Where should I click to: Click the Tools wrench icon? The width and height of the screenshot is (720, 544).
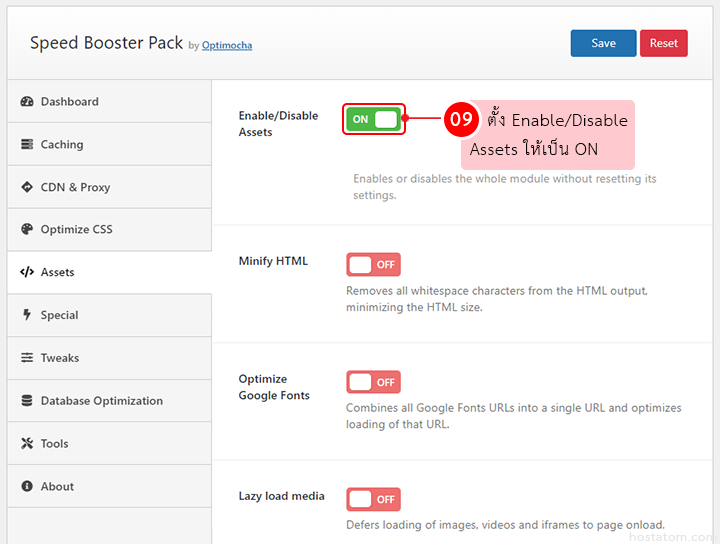click(x=27, y=444)
